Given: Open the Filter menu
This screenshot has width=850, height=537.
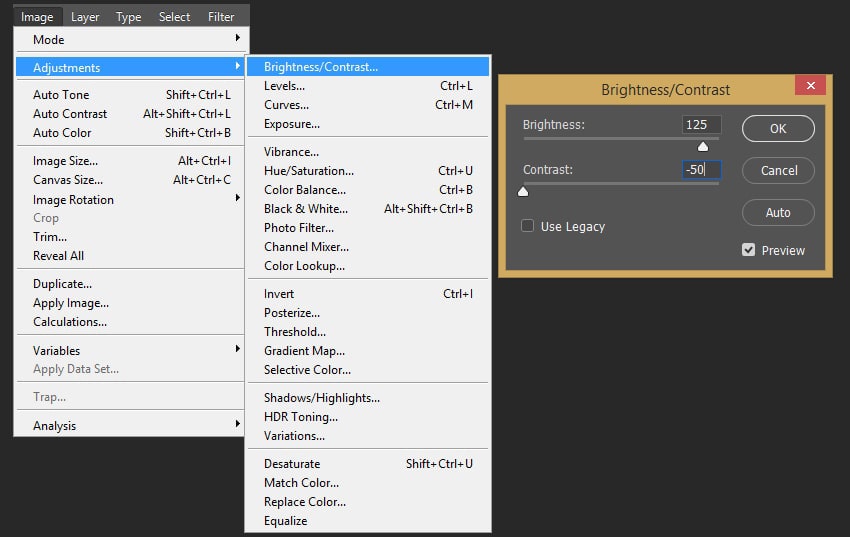Looking at the screenshot, I should [x=221, y=16].
